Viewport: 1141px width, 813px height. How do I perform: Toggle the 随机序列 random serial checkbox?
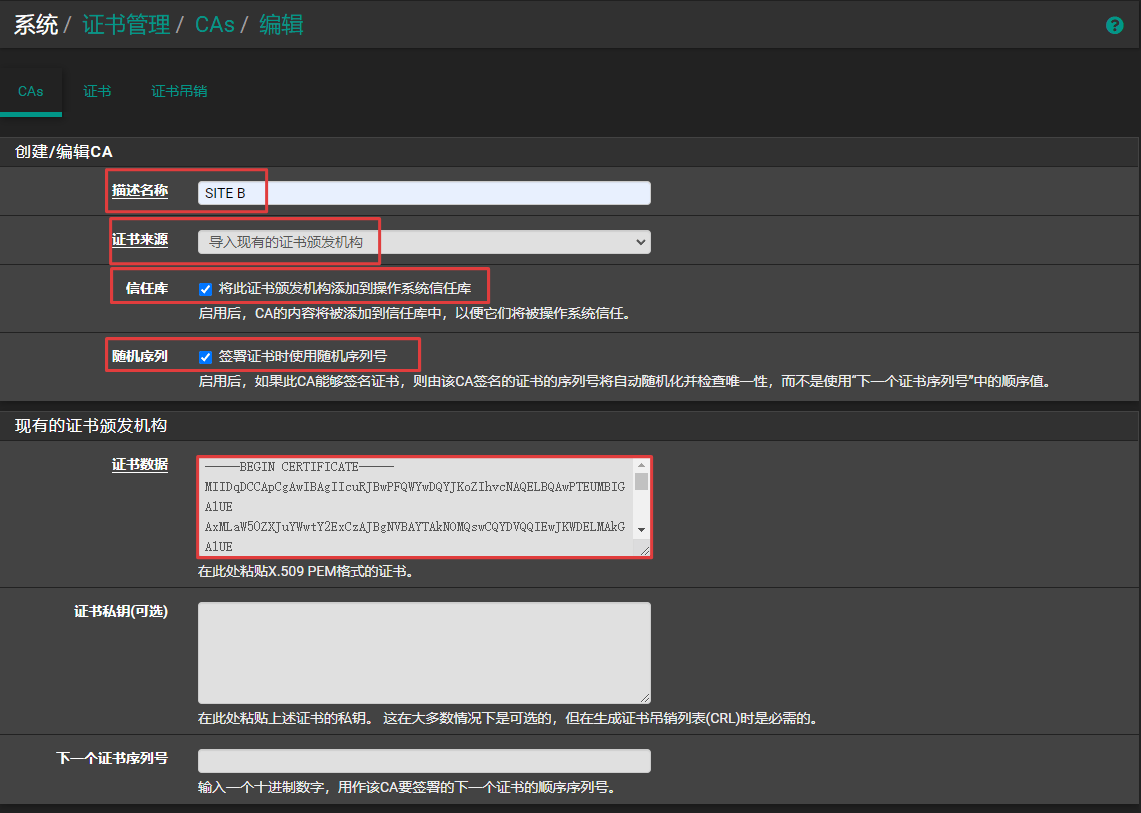205,356
